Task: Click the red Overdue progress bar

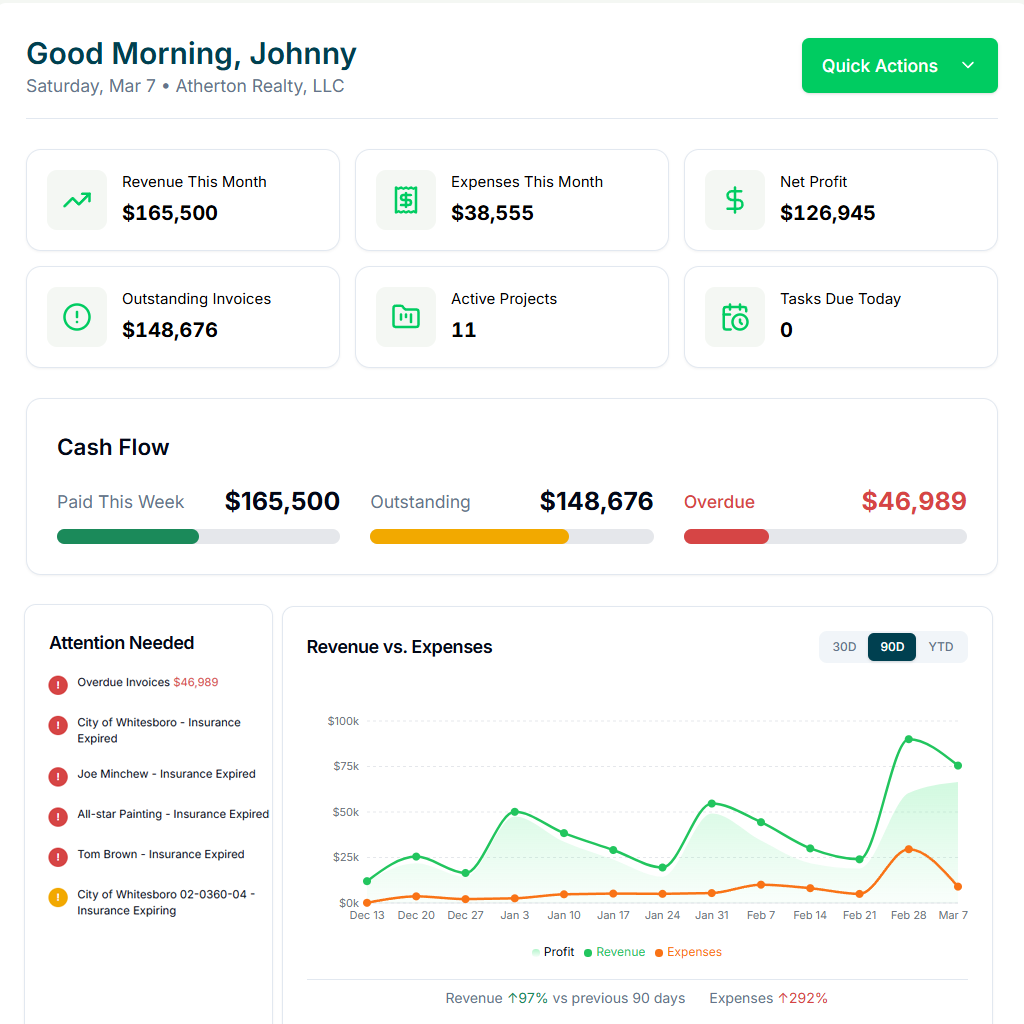Action: [726, 537]
